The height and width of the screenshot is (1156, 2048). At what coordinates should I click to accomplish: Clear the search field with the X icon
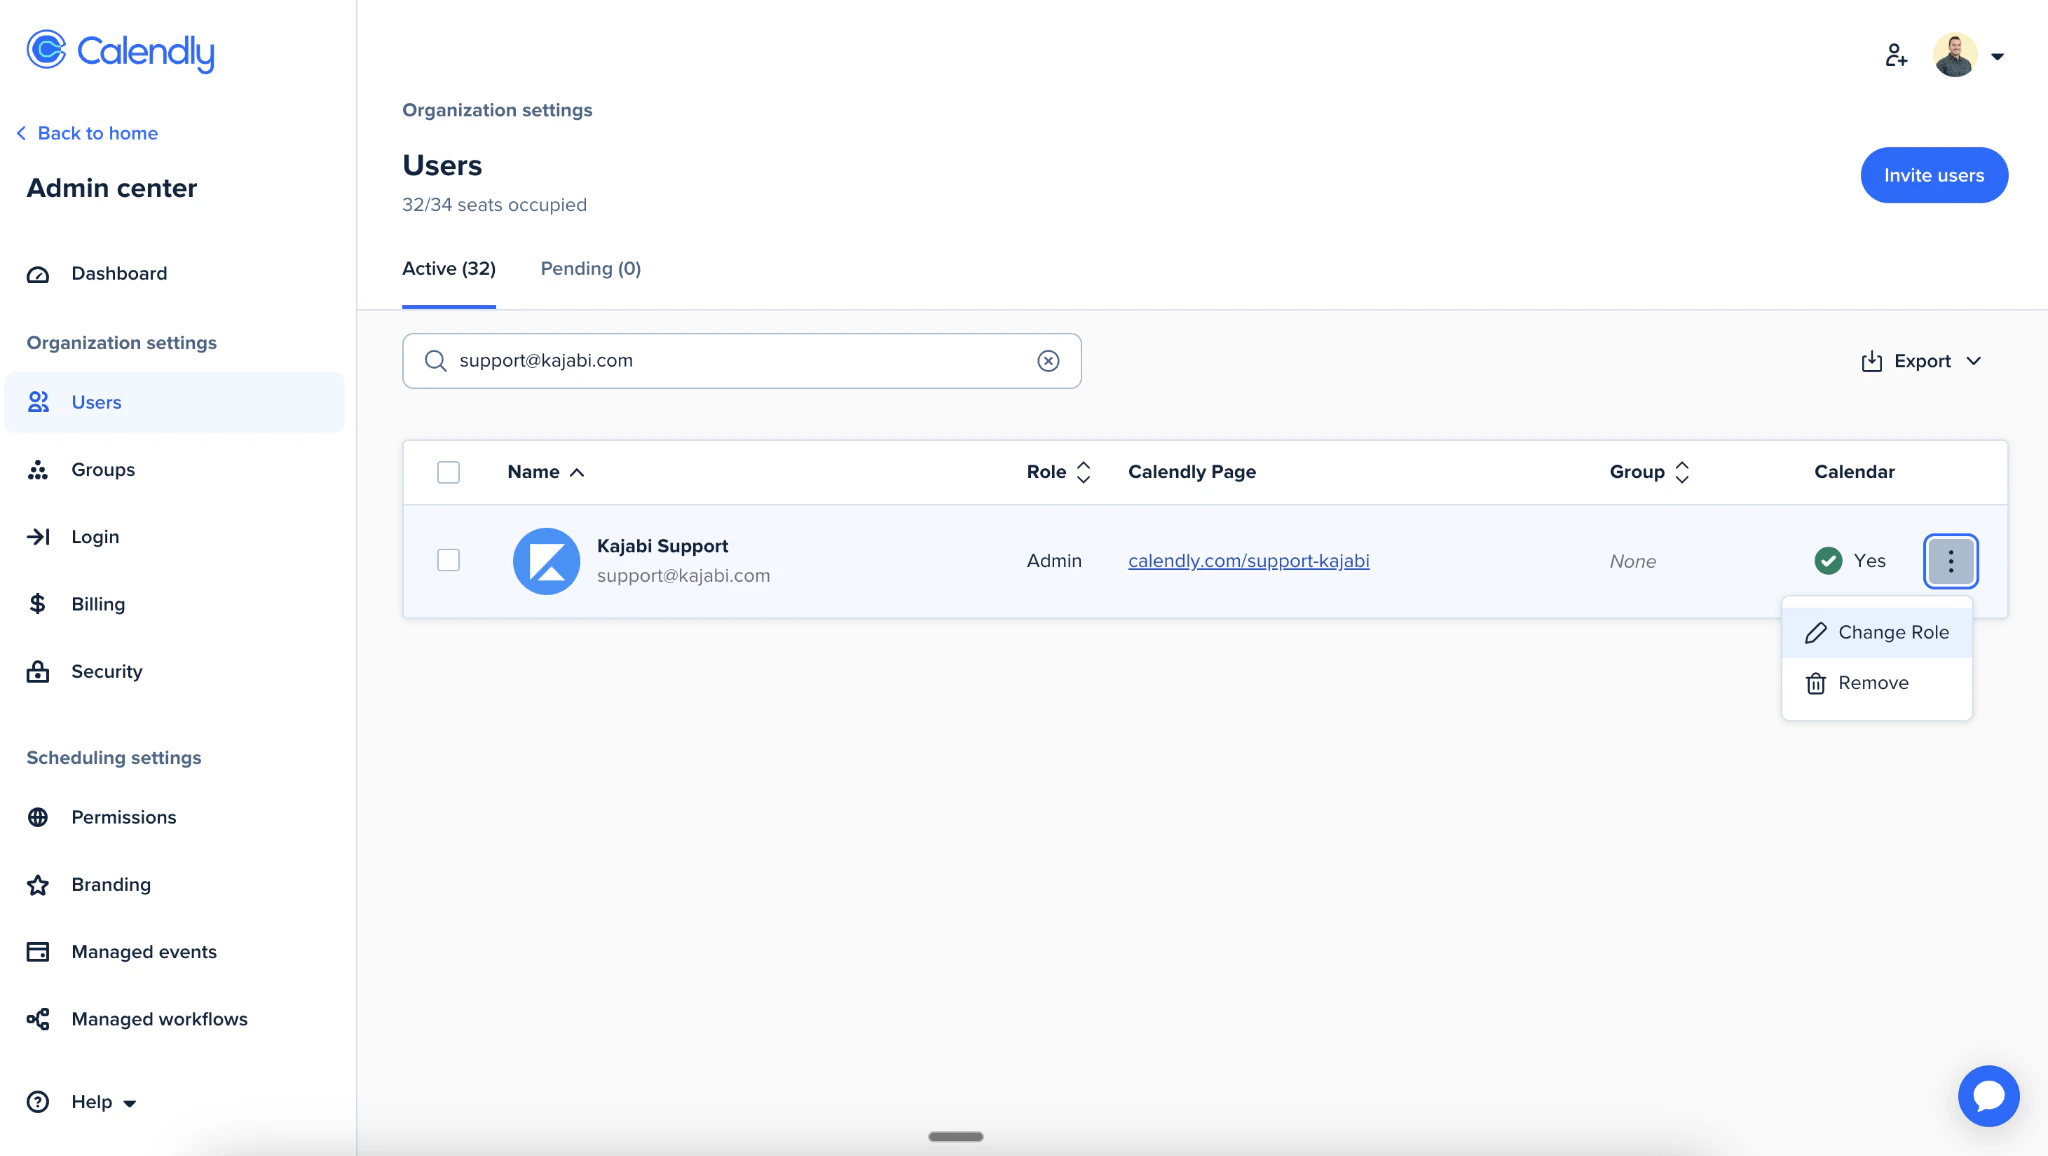(x=1048, y=361)
